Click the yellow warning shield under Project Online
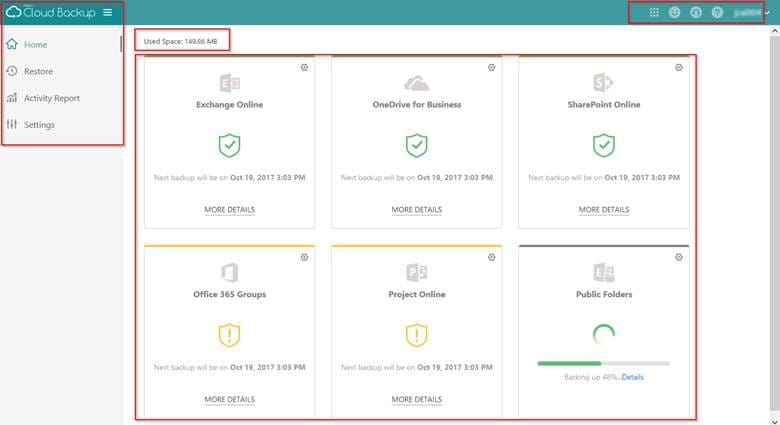The height and width of the screenshot is (425, 780). click(416, 335)
